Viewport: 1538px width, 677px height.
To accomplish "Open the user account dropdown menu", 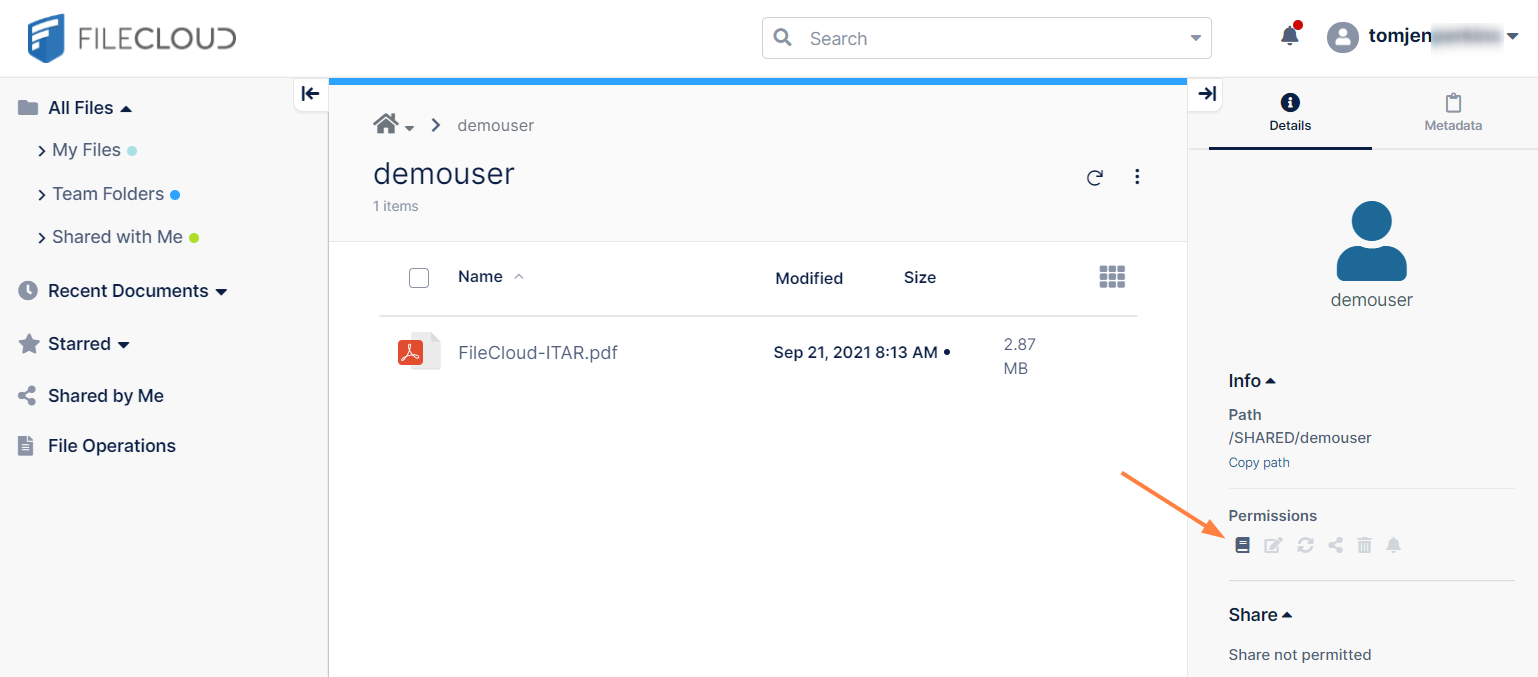I will point(1512,37).
